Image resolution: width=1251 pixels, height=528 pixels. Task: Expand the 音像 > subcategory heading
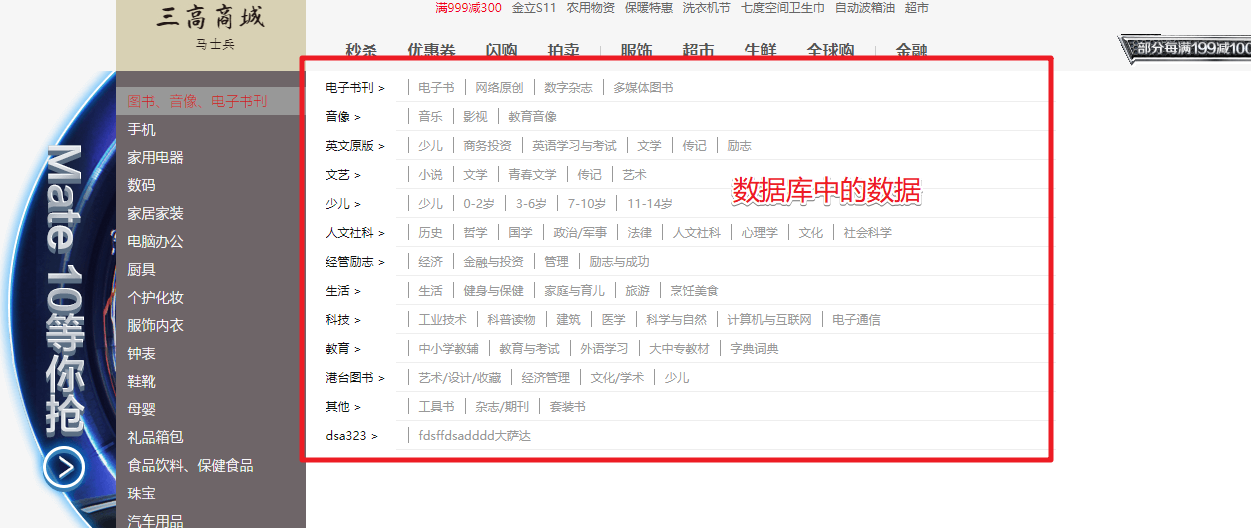(x=343, y=117)
